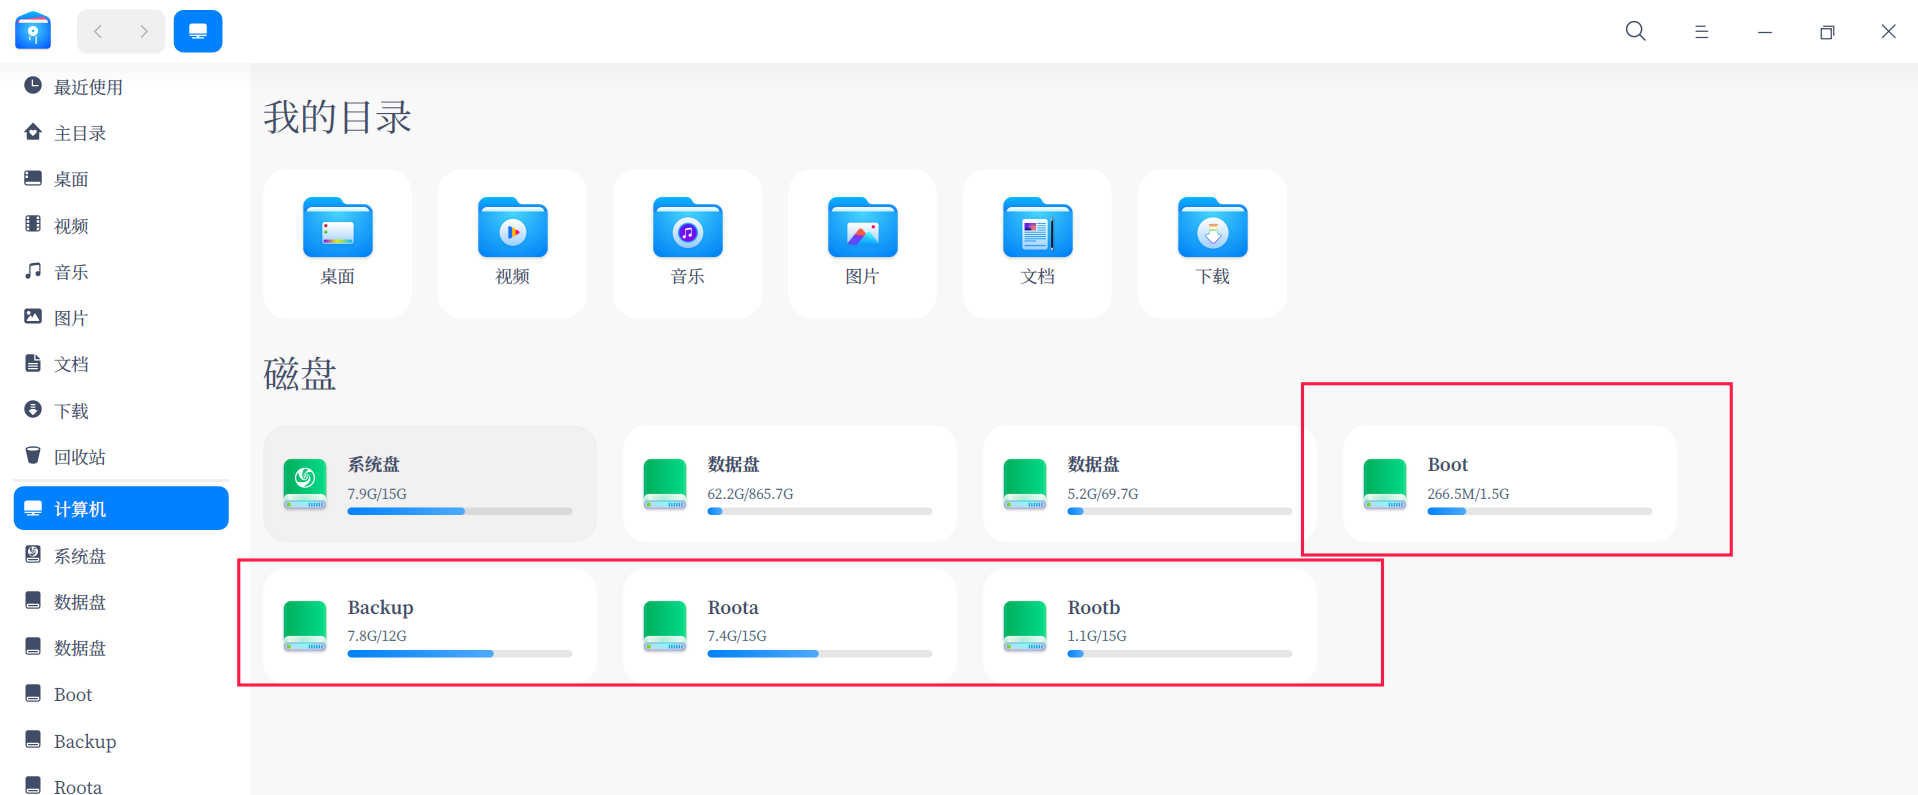
Task: Select the 数据盘 disk icon showing 5.2G/69.7G
Action: pos(1025,484)
